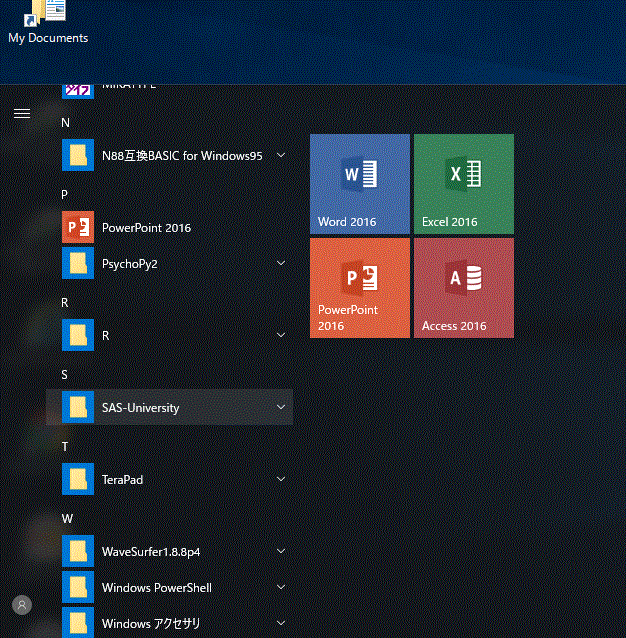
Task: Click the Windows アクセサリ folder icon
Action: 78,623
